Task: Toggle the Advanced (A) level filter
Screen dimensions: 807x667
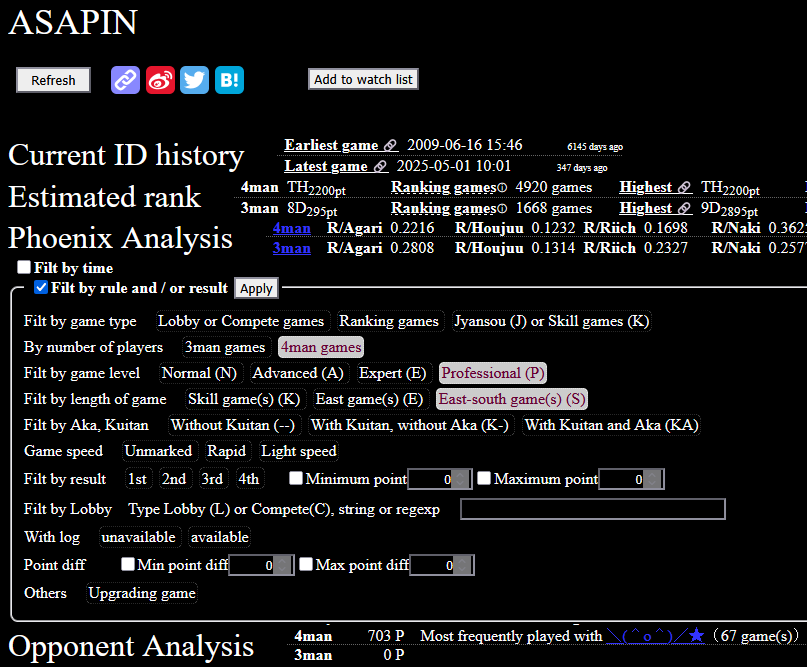Action: (x=298, y=373)
